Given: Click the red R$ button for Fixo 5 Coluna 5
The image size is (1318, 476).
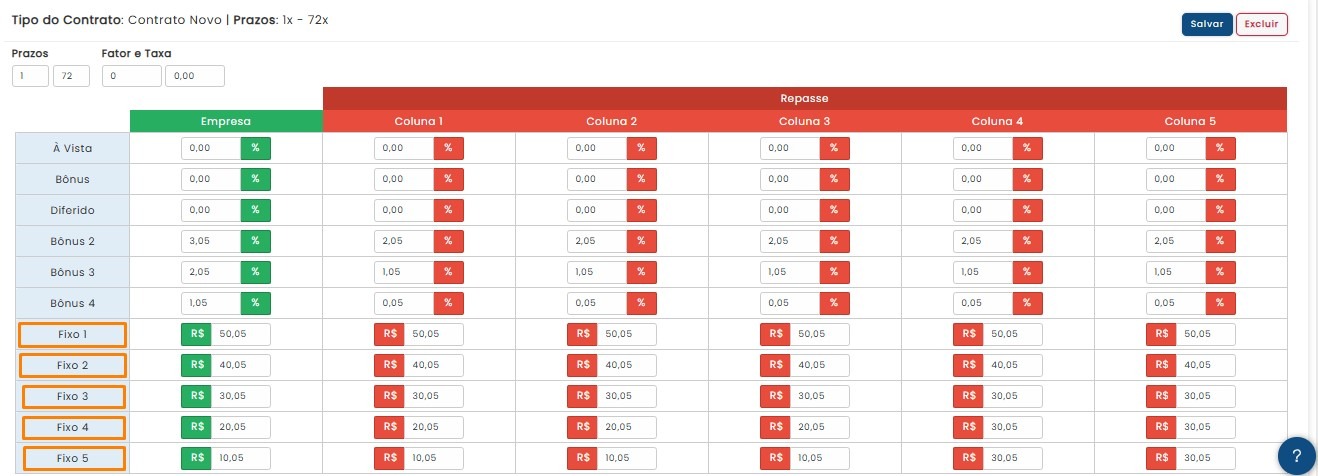Looking at the screenshot, I should click(1160, 458).
